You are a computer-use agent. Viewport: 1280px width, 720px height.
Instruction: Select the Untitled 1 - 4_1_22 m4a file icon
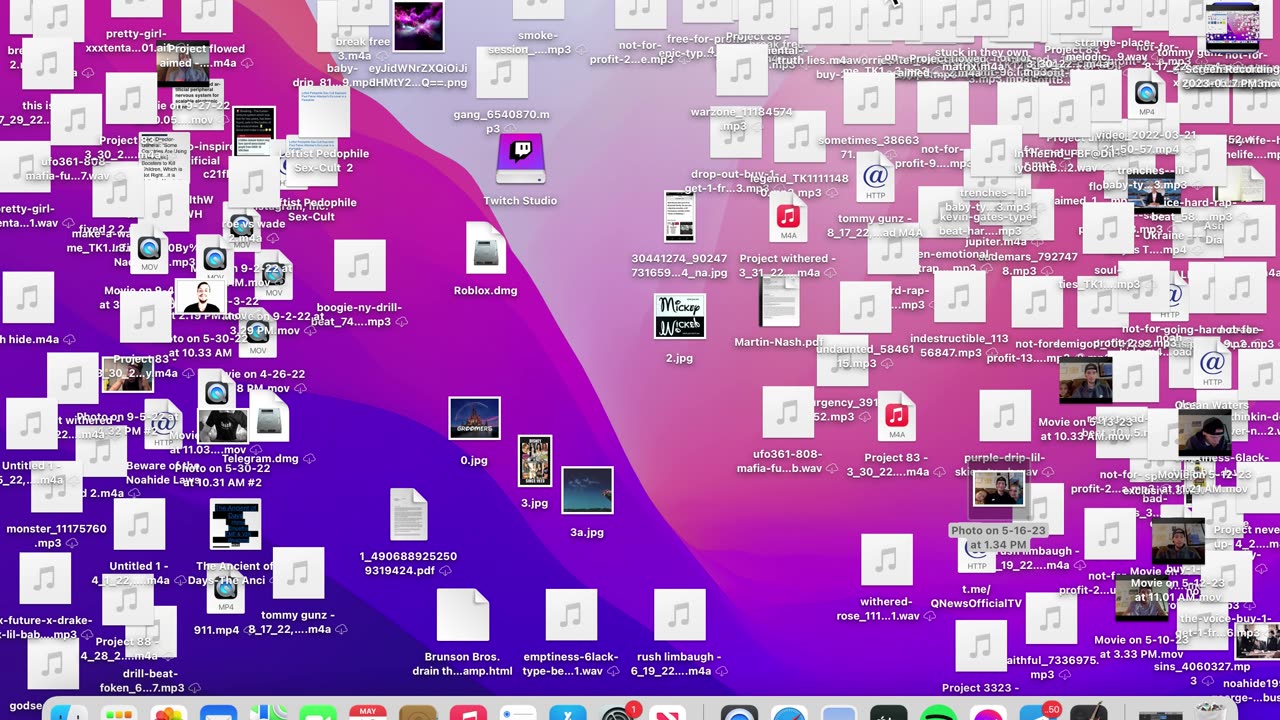click(139, 524)
